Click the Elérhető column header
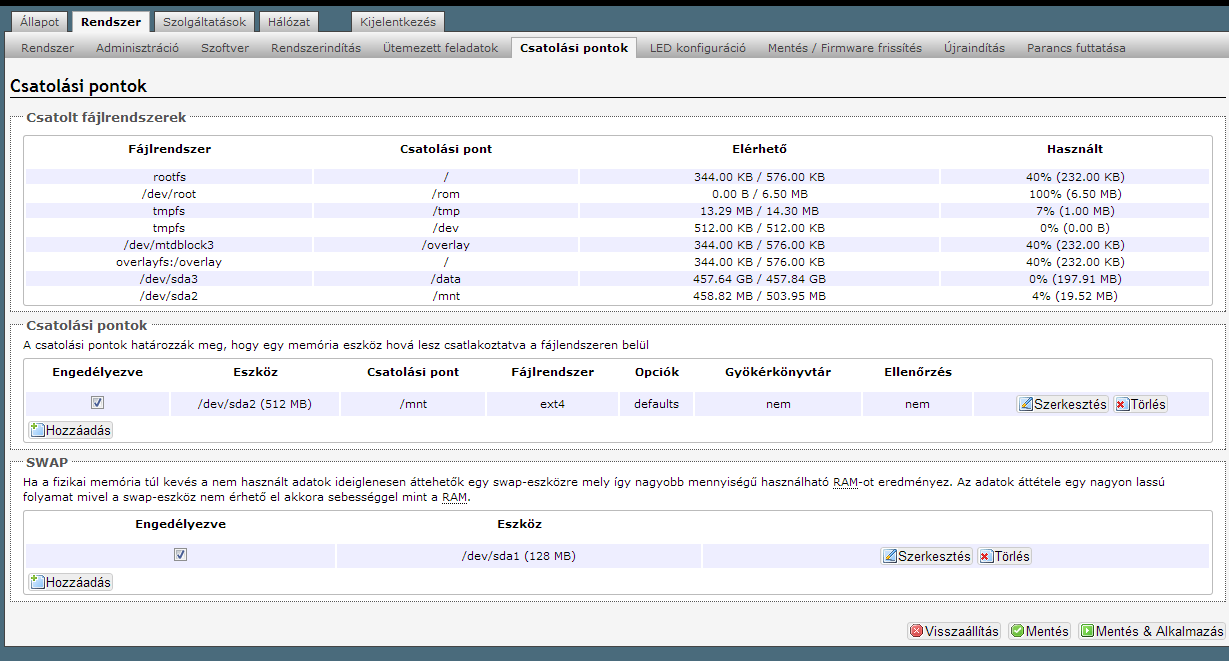The width and height of the screenshot is (1229, 661). [759, 149]
